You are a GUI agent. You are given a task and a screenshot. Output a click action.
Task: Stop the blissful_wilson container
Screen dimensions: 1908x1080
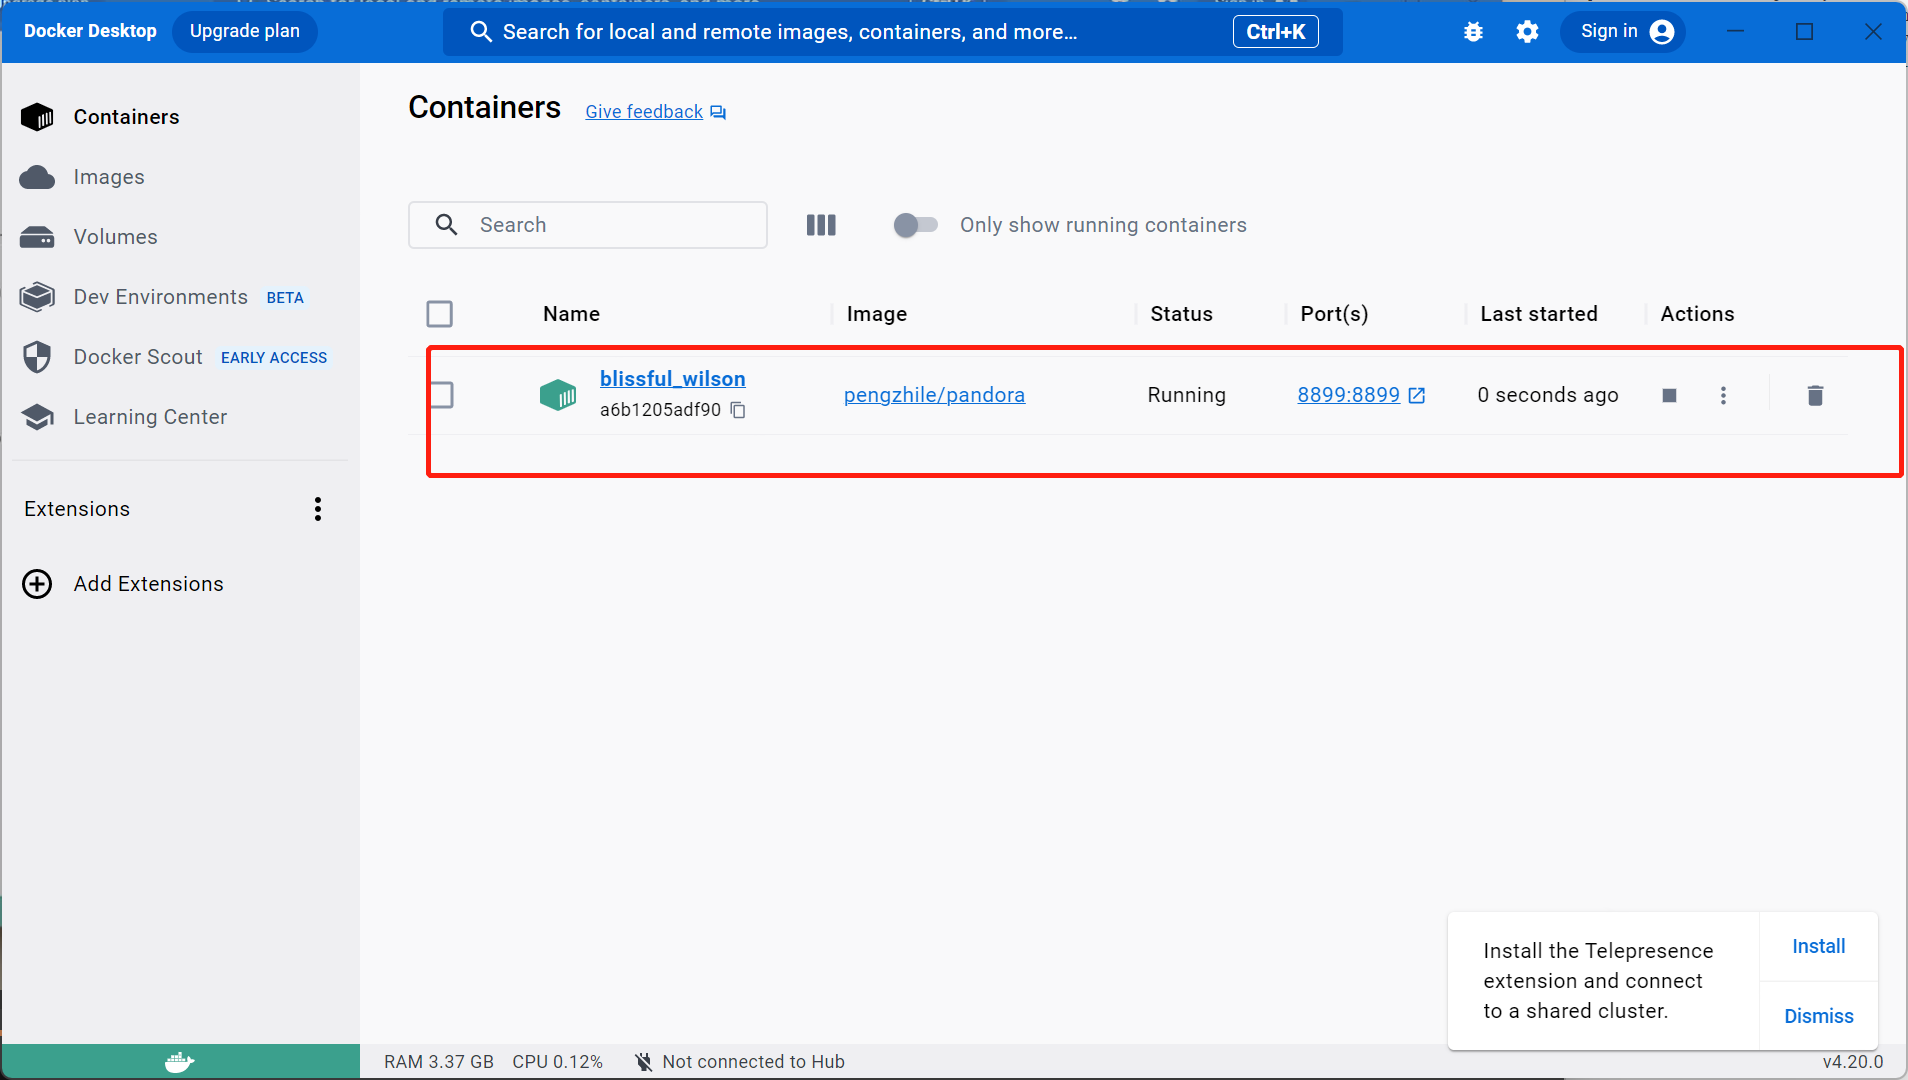point(1669,396)
